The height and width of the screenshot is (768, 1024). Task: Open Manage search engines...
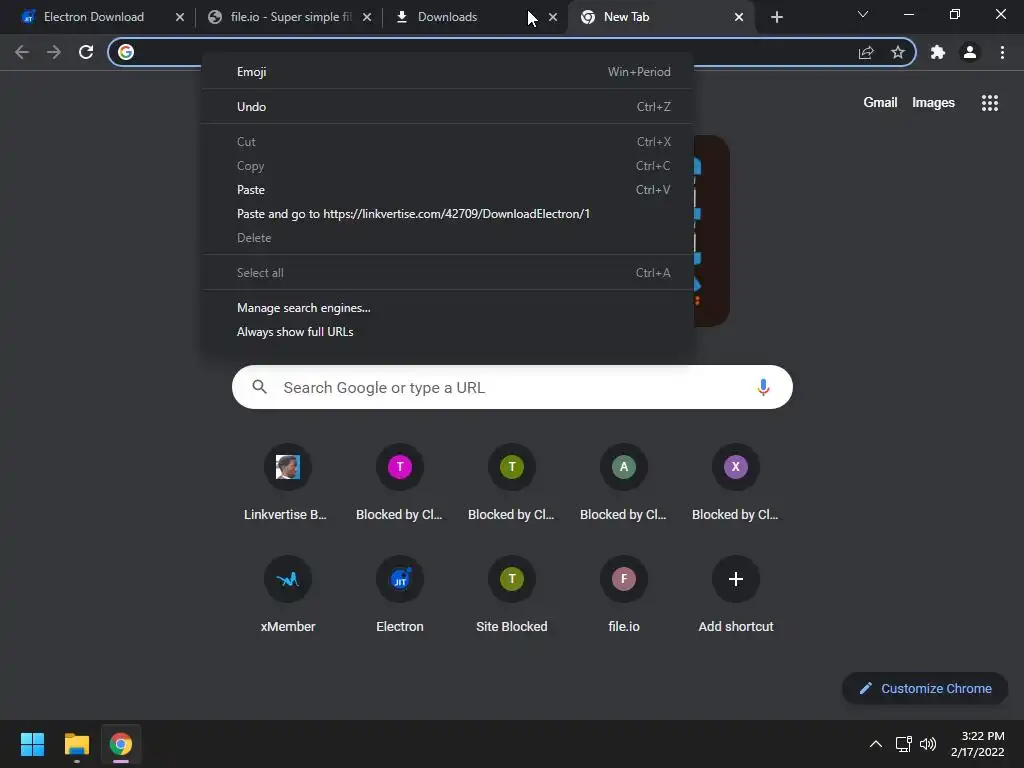coord(447,308)
